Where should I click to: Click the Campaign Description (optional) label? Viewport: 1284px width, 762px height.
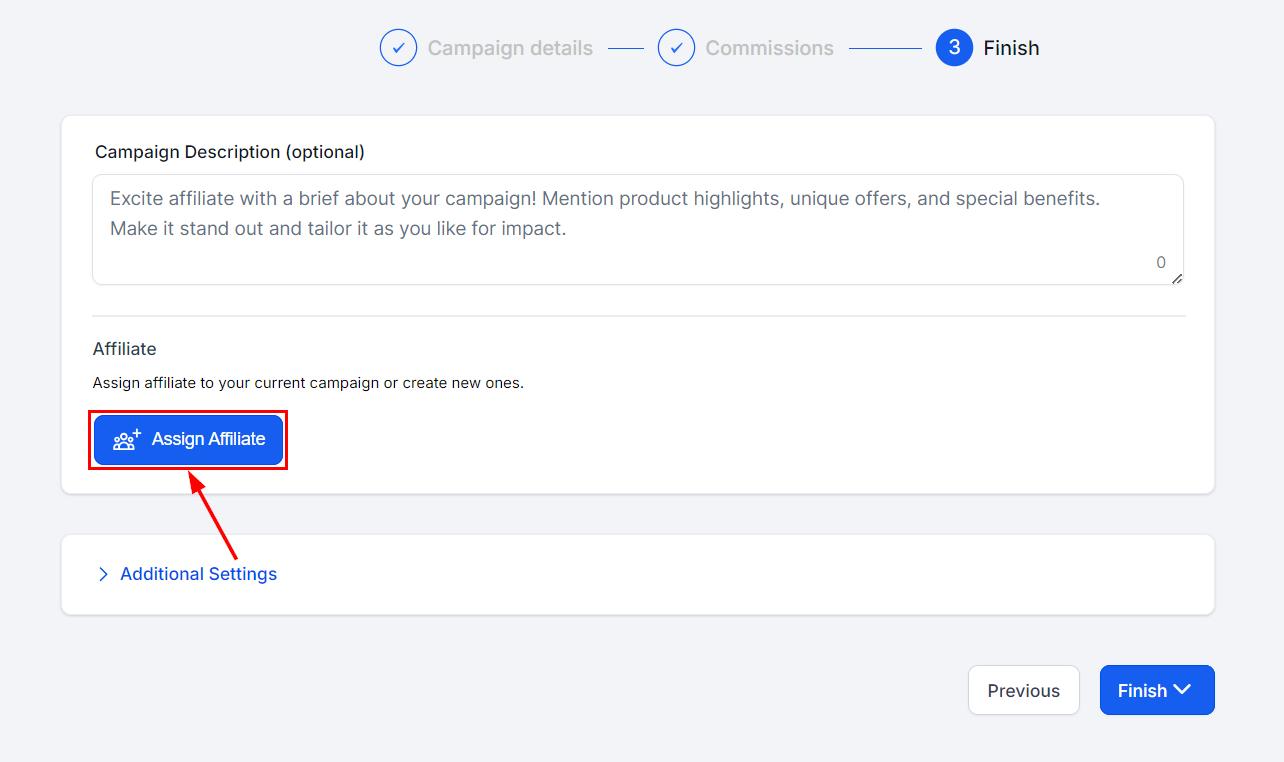click(x=229, y=152)
